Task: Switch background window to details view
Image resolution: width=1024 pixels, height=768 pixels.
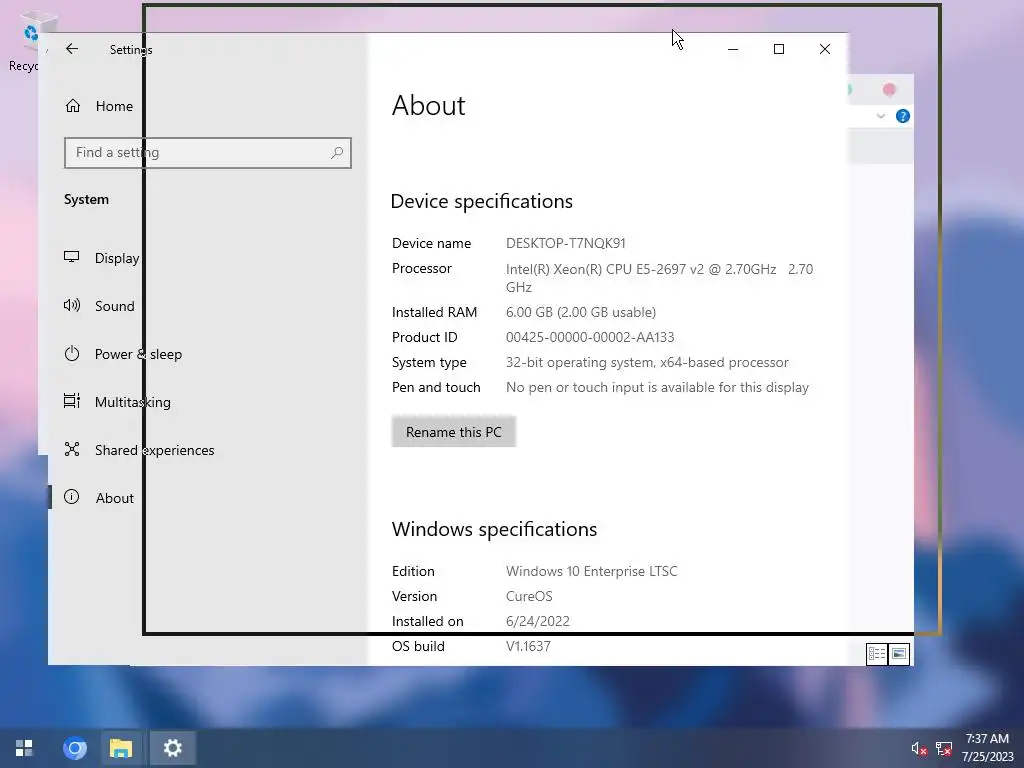Action: click(x=876, y=654)
